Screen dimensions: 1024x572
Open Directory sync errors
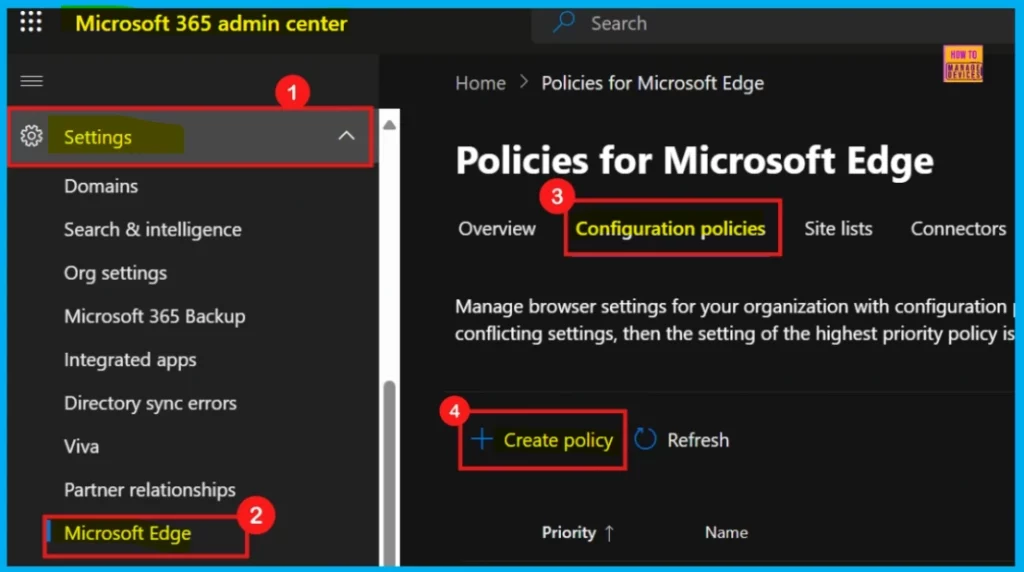pos(150,404)
